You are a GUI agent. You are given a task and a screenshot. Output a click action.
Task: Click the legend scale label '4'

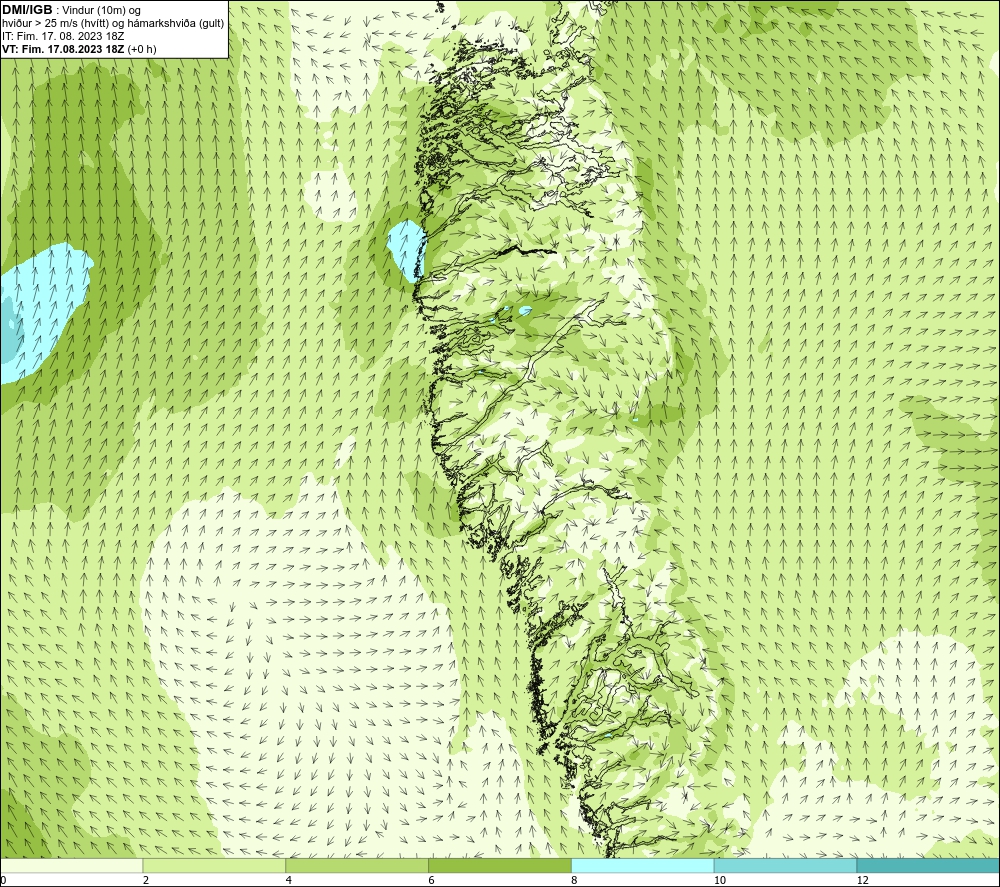coord(289,880)
